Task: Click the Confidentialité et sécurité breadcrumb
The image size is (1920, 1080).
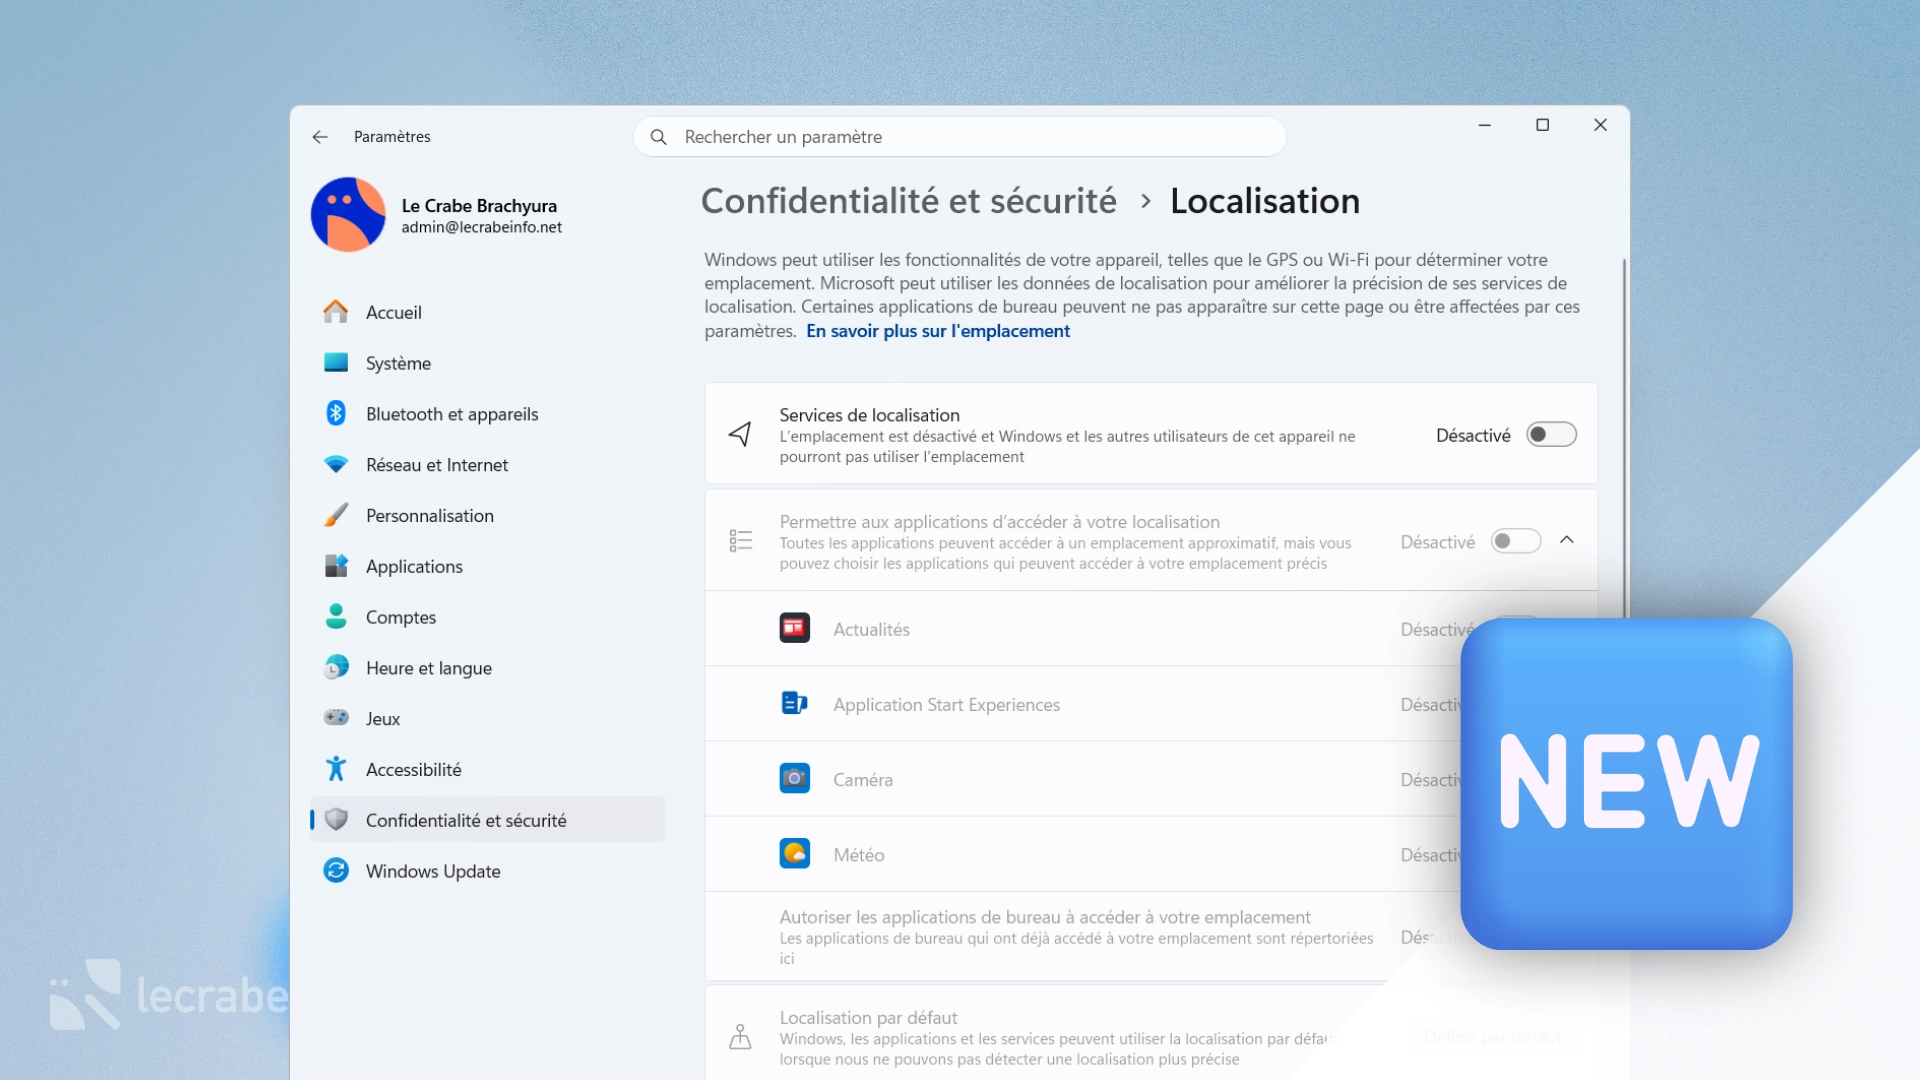Action: [x=909, y=201]
